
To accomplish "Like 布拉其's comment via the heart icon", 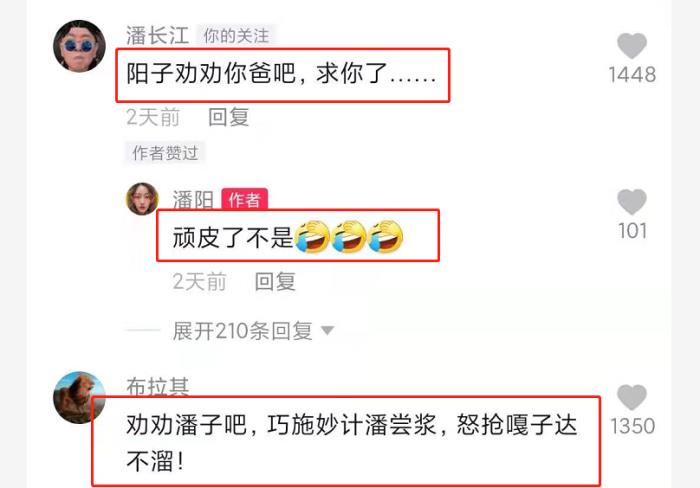I will pyautogui.click(x=632, y=397).
